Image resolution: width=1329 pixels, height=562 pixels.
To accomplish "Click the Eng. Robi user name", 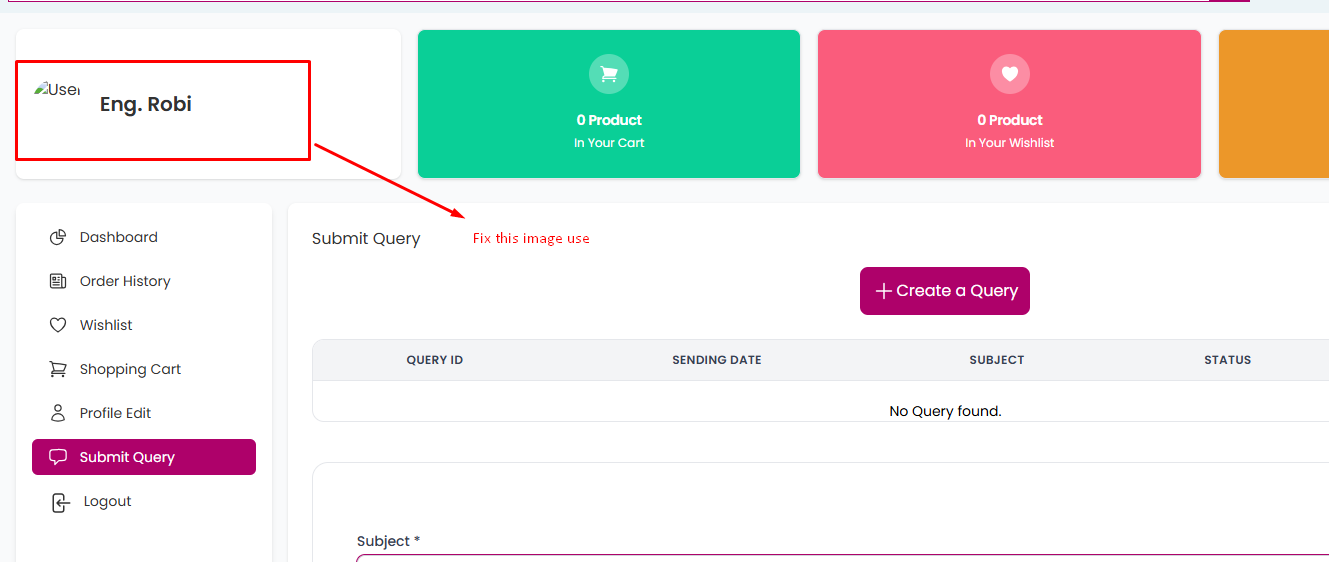I will (x=146, y=104).
